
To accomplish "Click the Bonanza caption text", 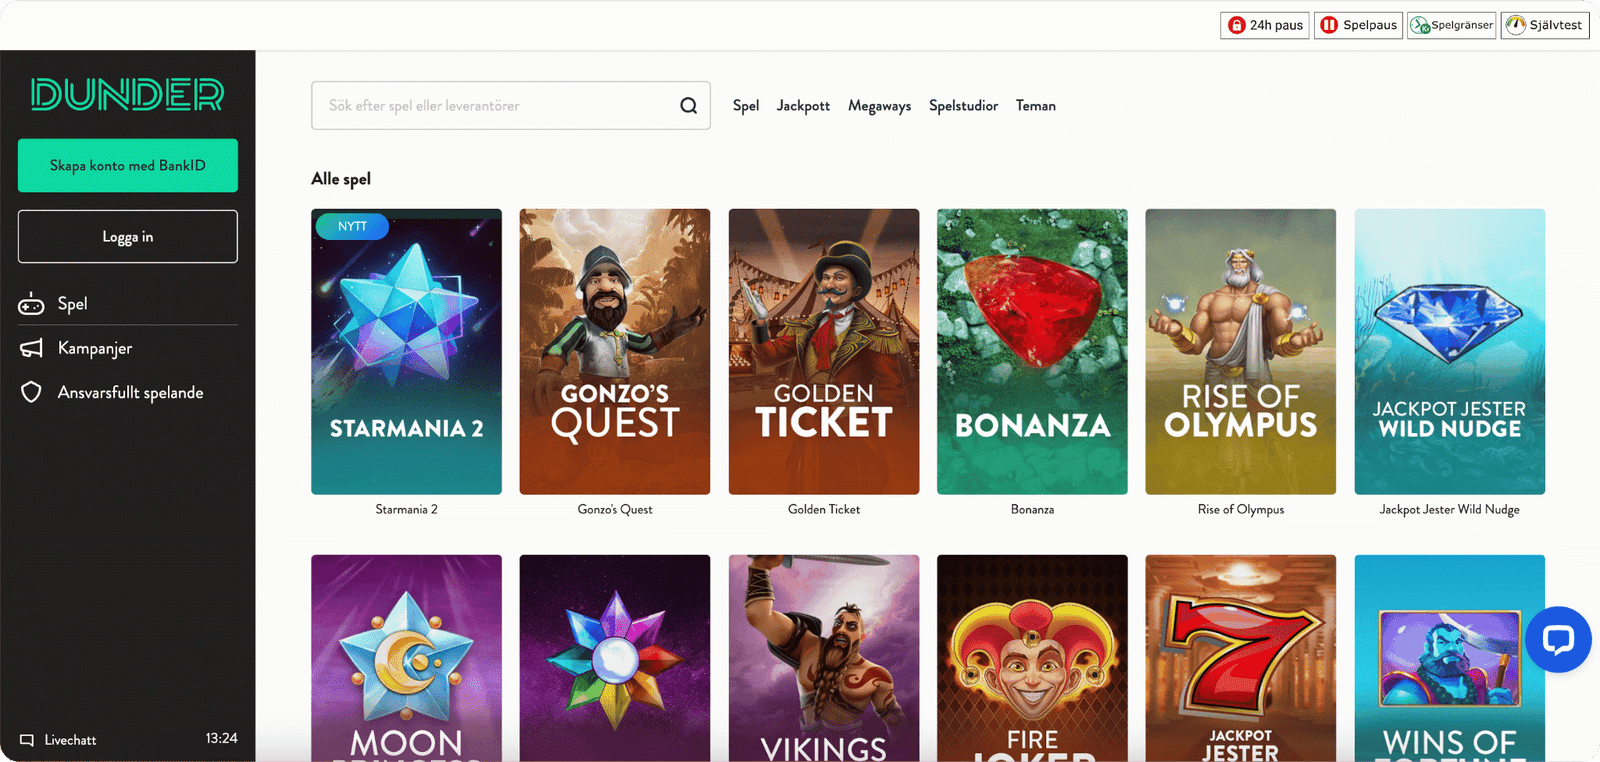I will (x=1032, y=509).
